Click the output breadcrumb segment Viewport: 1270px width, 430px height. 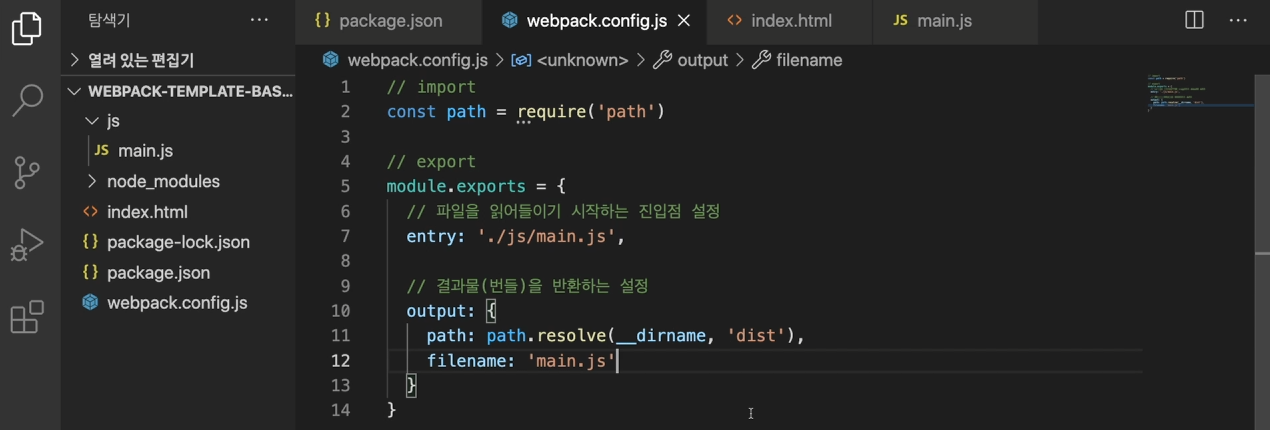pos(691,60)
